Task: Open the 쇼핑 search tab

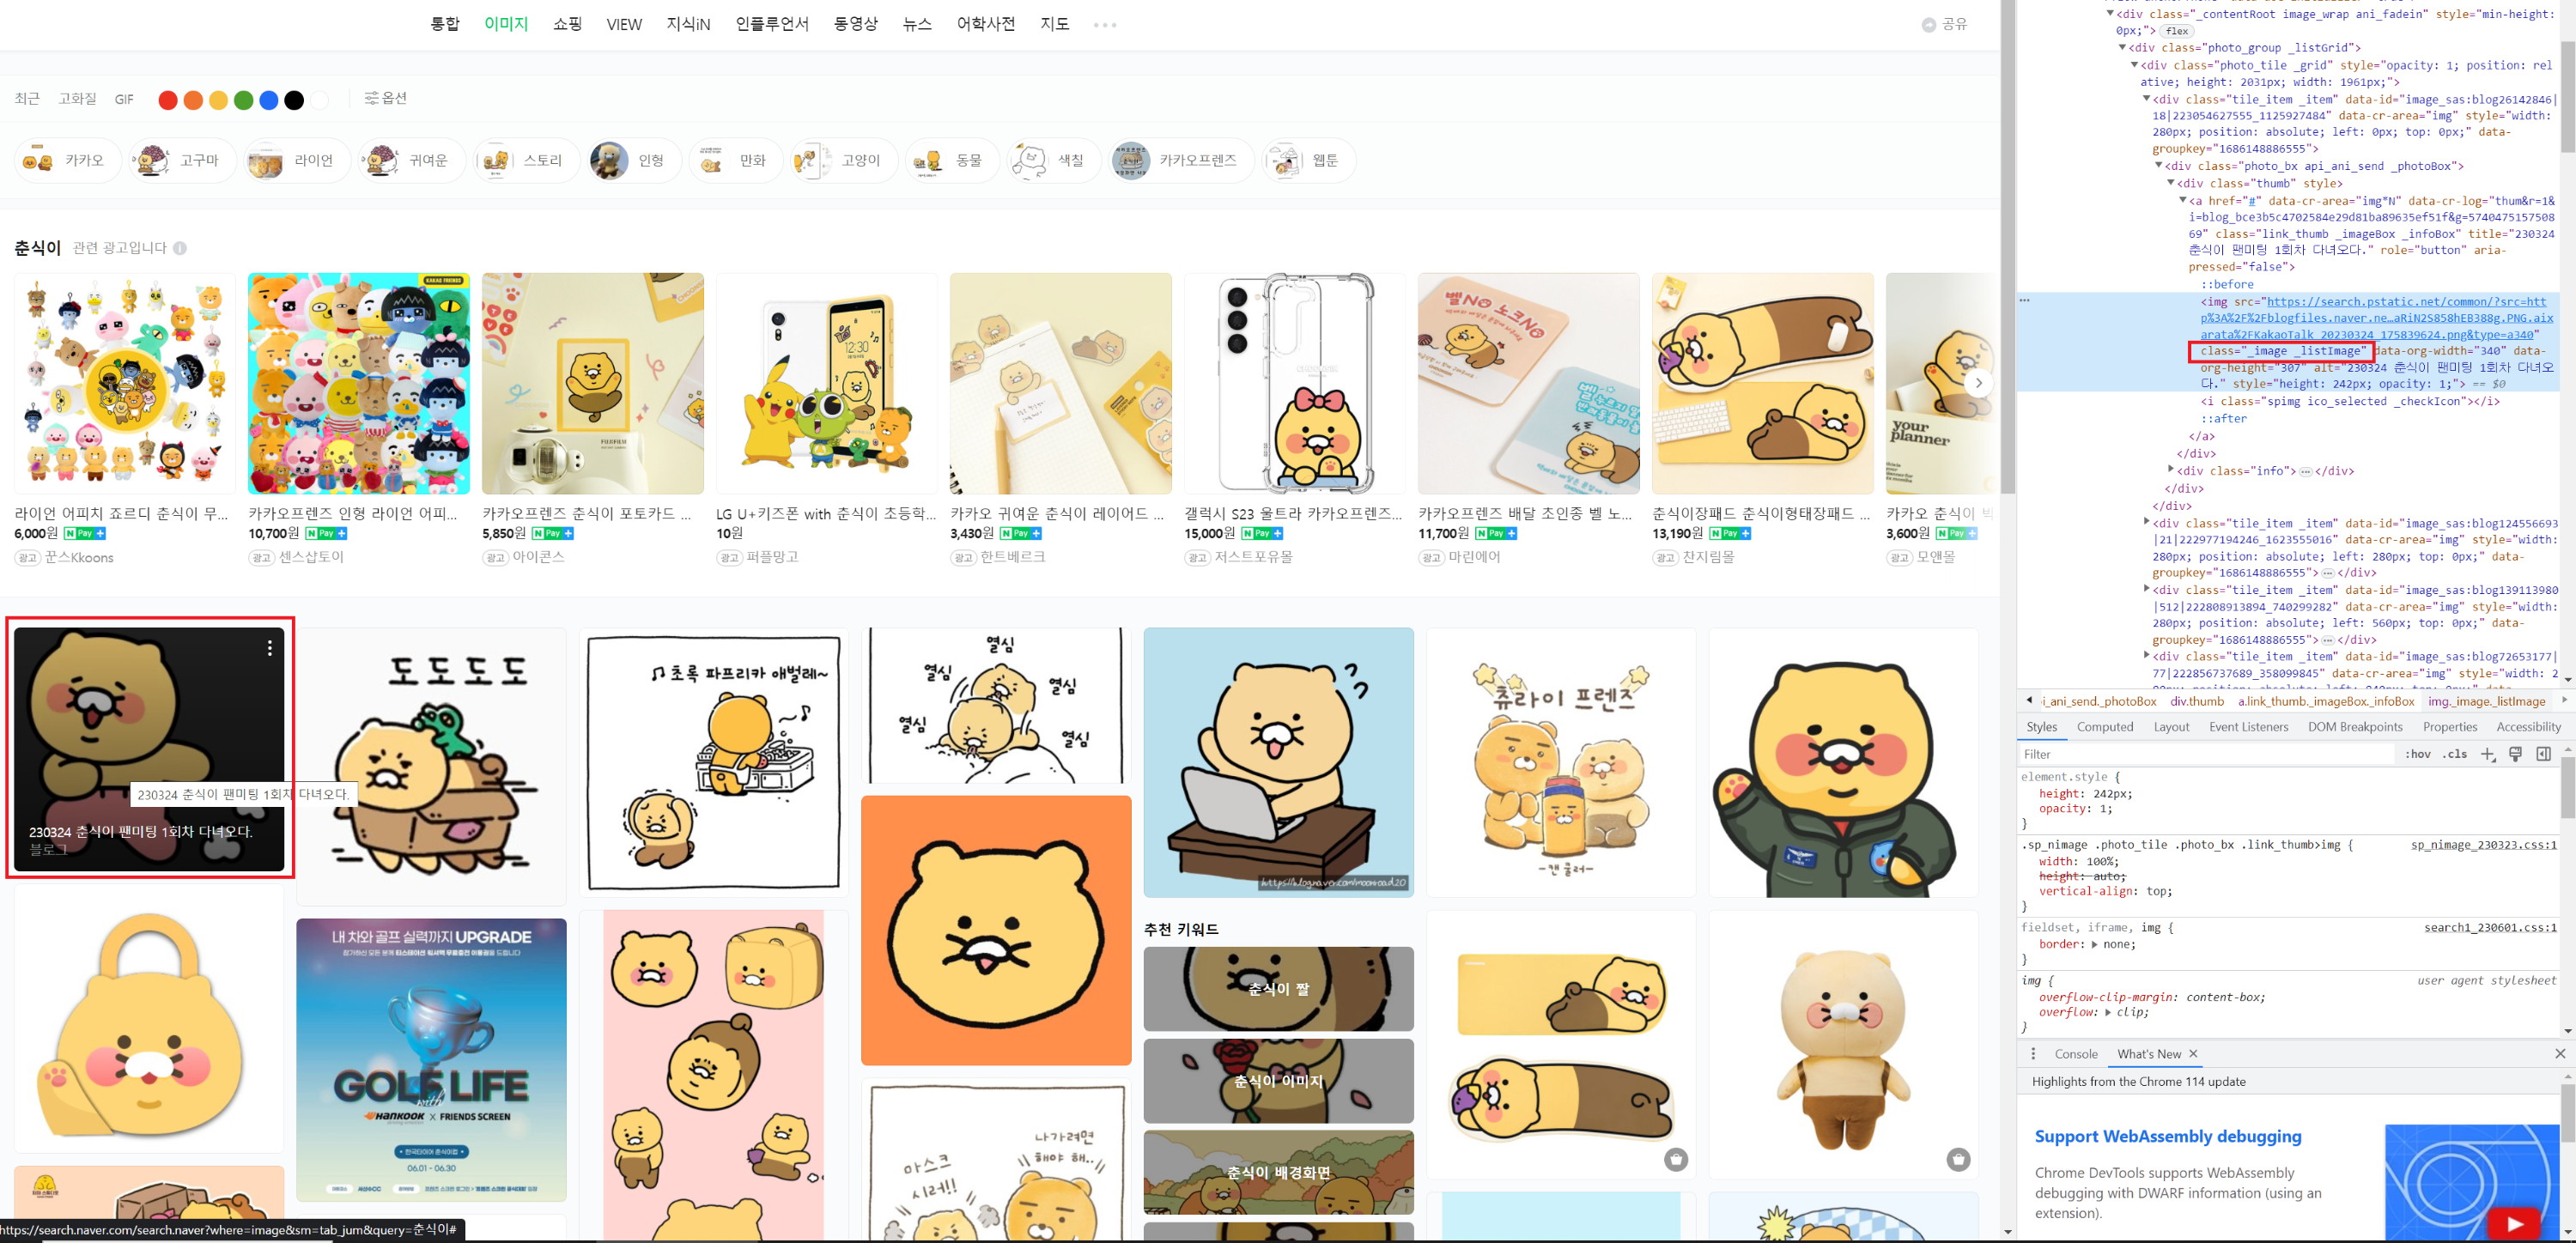Action: point(567,24)
